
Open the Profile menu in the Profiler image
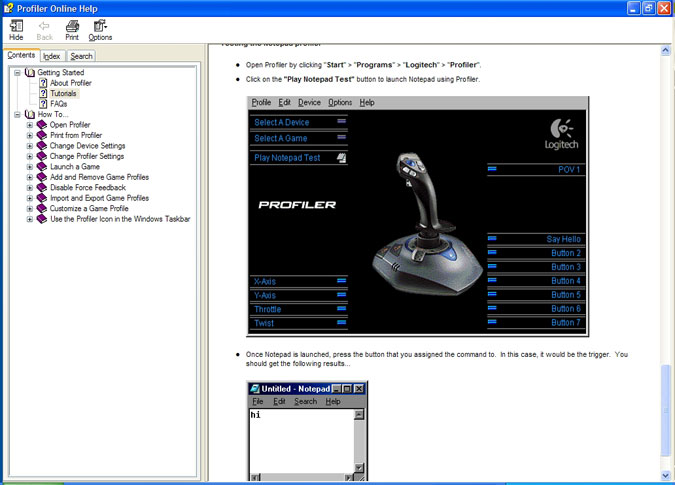tap(261, 102)
